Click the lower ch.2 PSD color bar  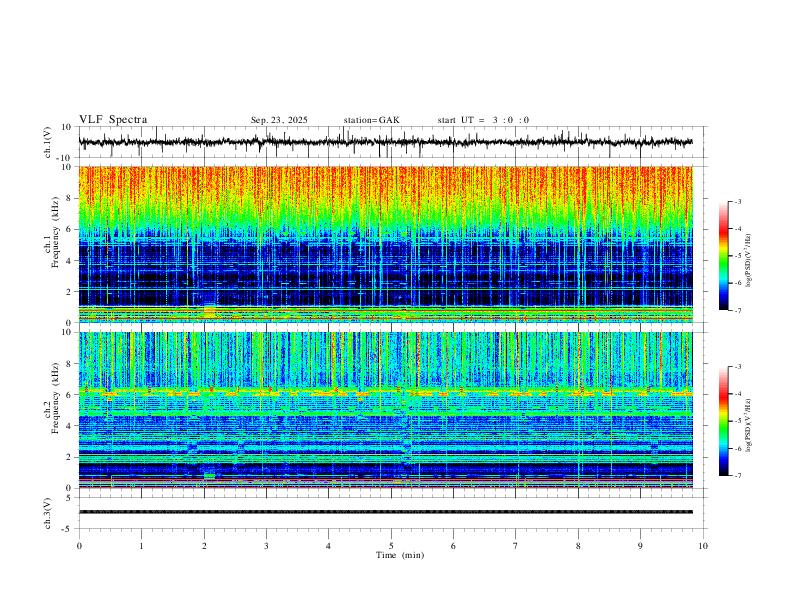tap(723, 421)
